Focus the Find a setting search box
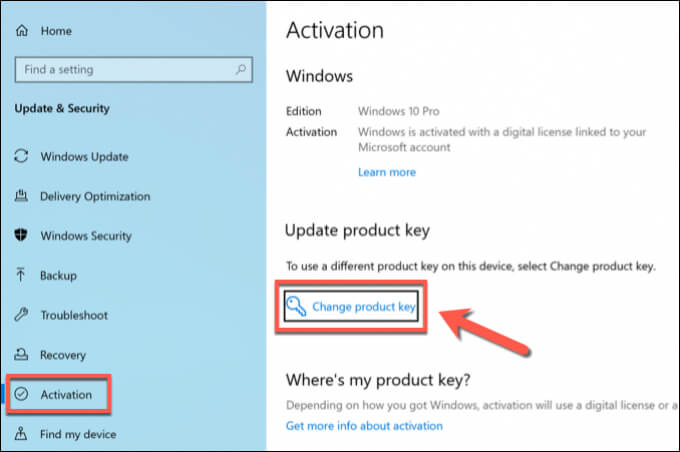680x452 pixels. click(125, 70)
